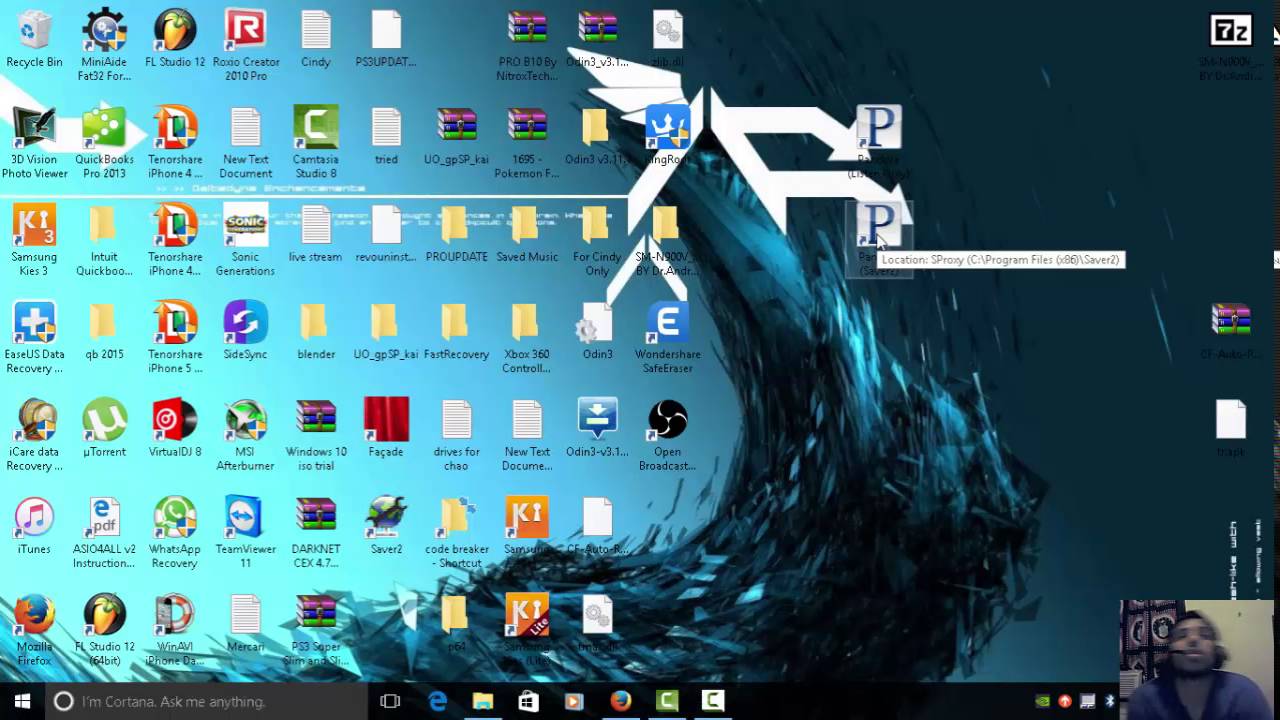
Task: Launch the KingRoot shortcut
Action: click(668, 138)
